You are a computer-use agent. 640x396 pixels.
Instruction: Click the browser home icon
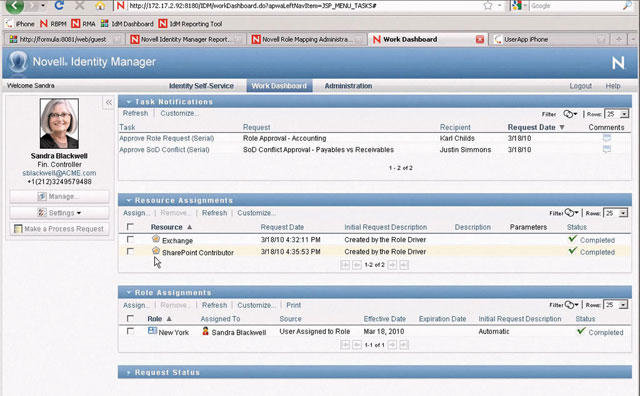point(100,6)
